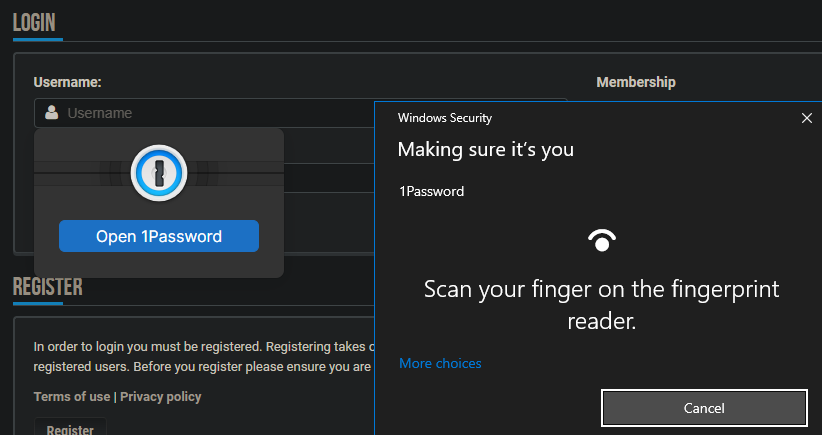Click the REGISTER section heading
Viewport: 822px width, 435px height.
[47, 288]
